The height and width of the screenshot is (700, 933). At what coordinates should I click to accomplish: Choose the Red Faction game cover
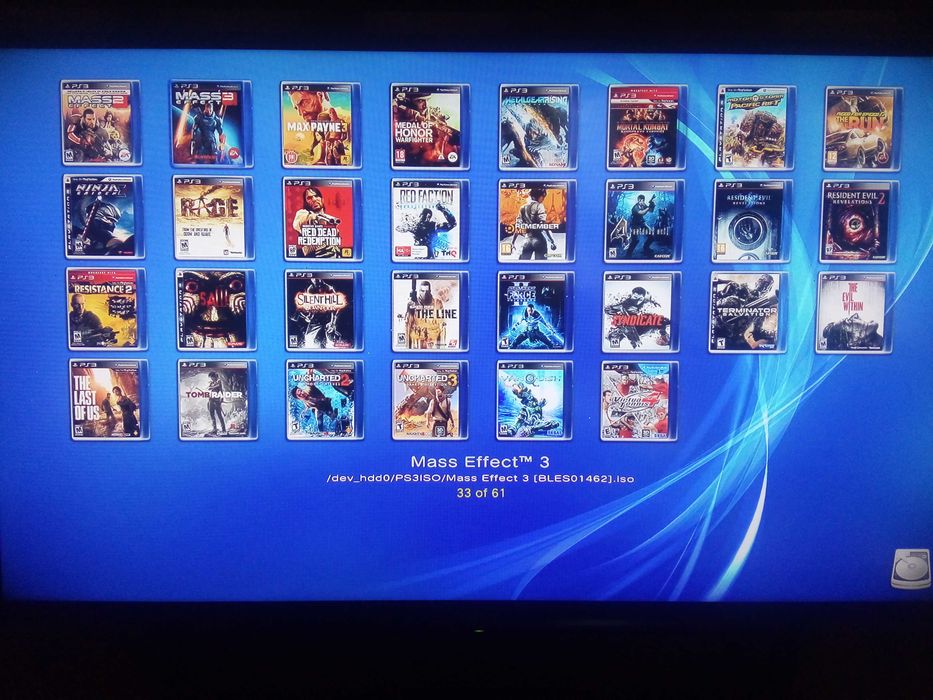[x=429, y=220]
